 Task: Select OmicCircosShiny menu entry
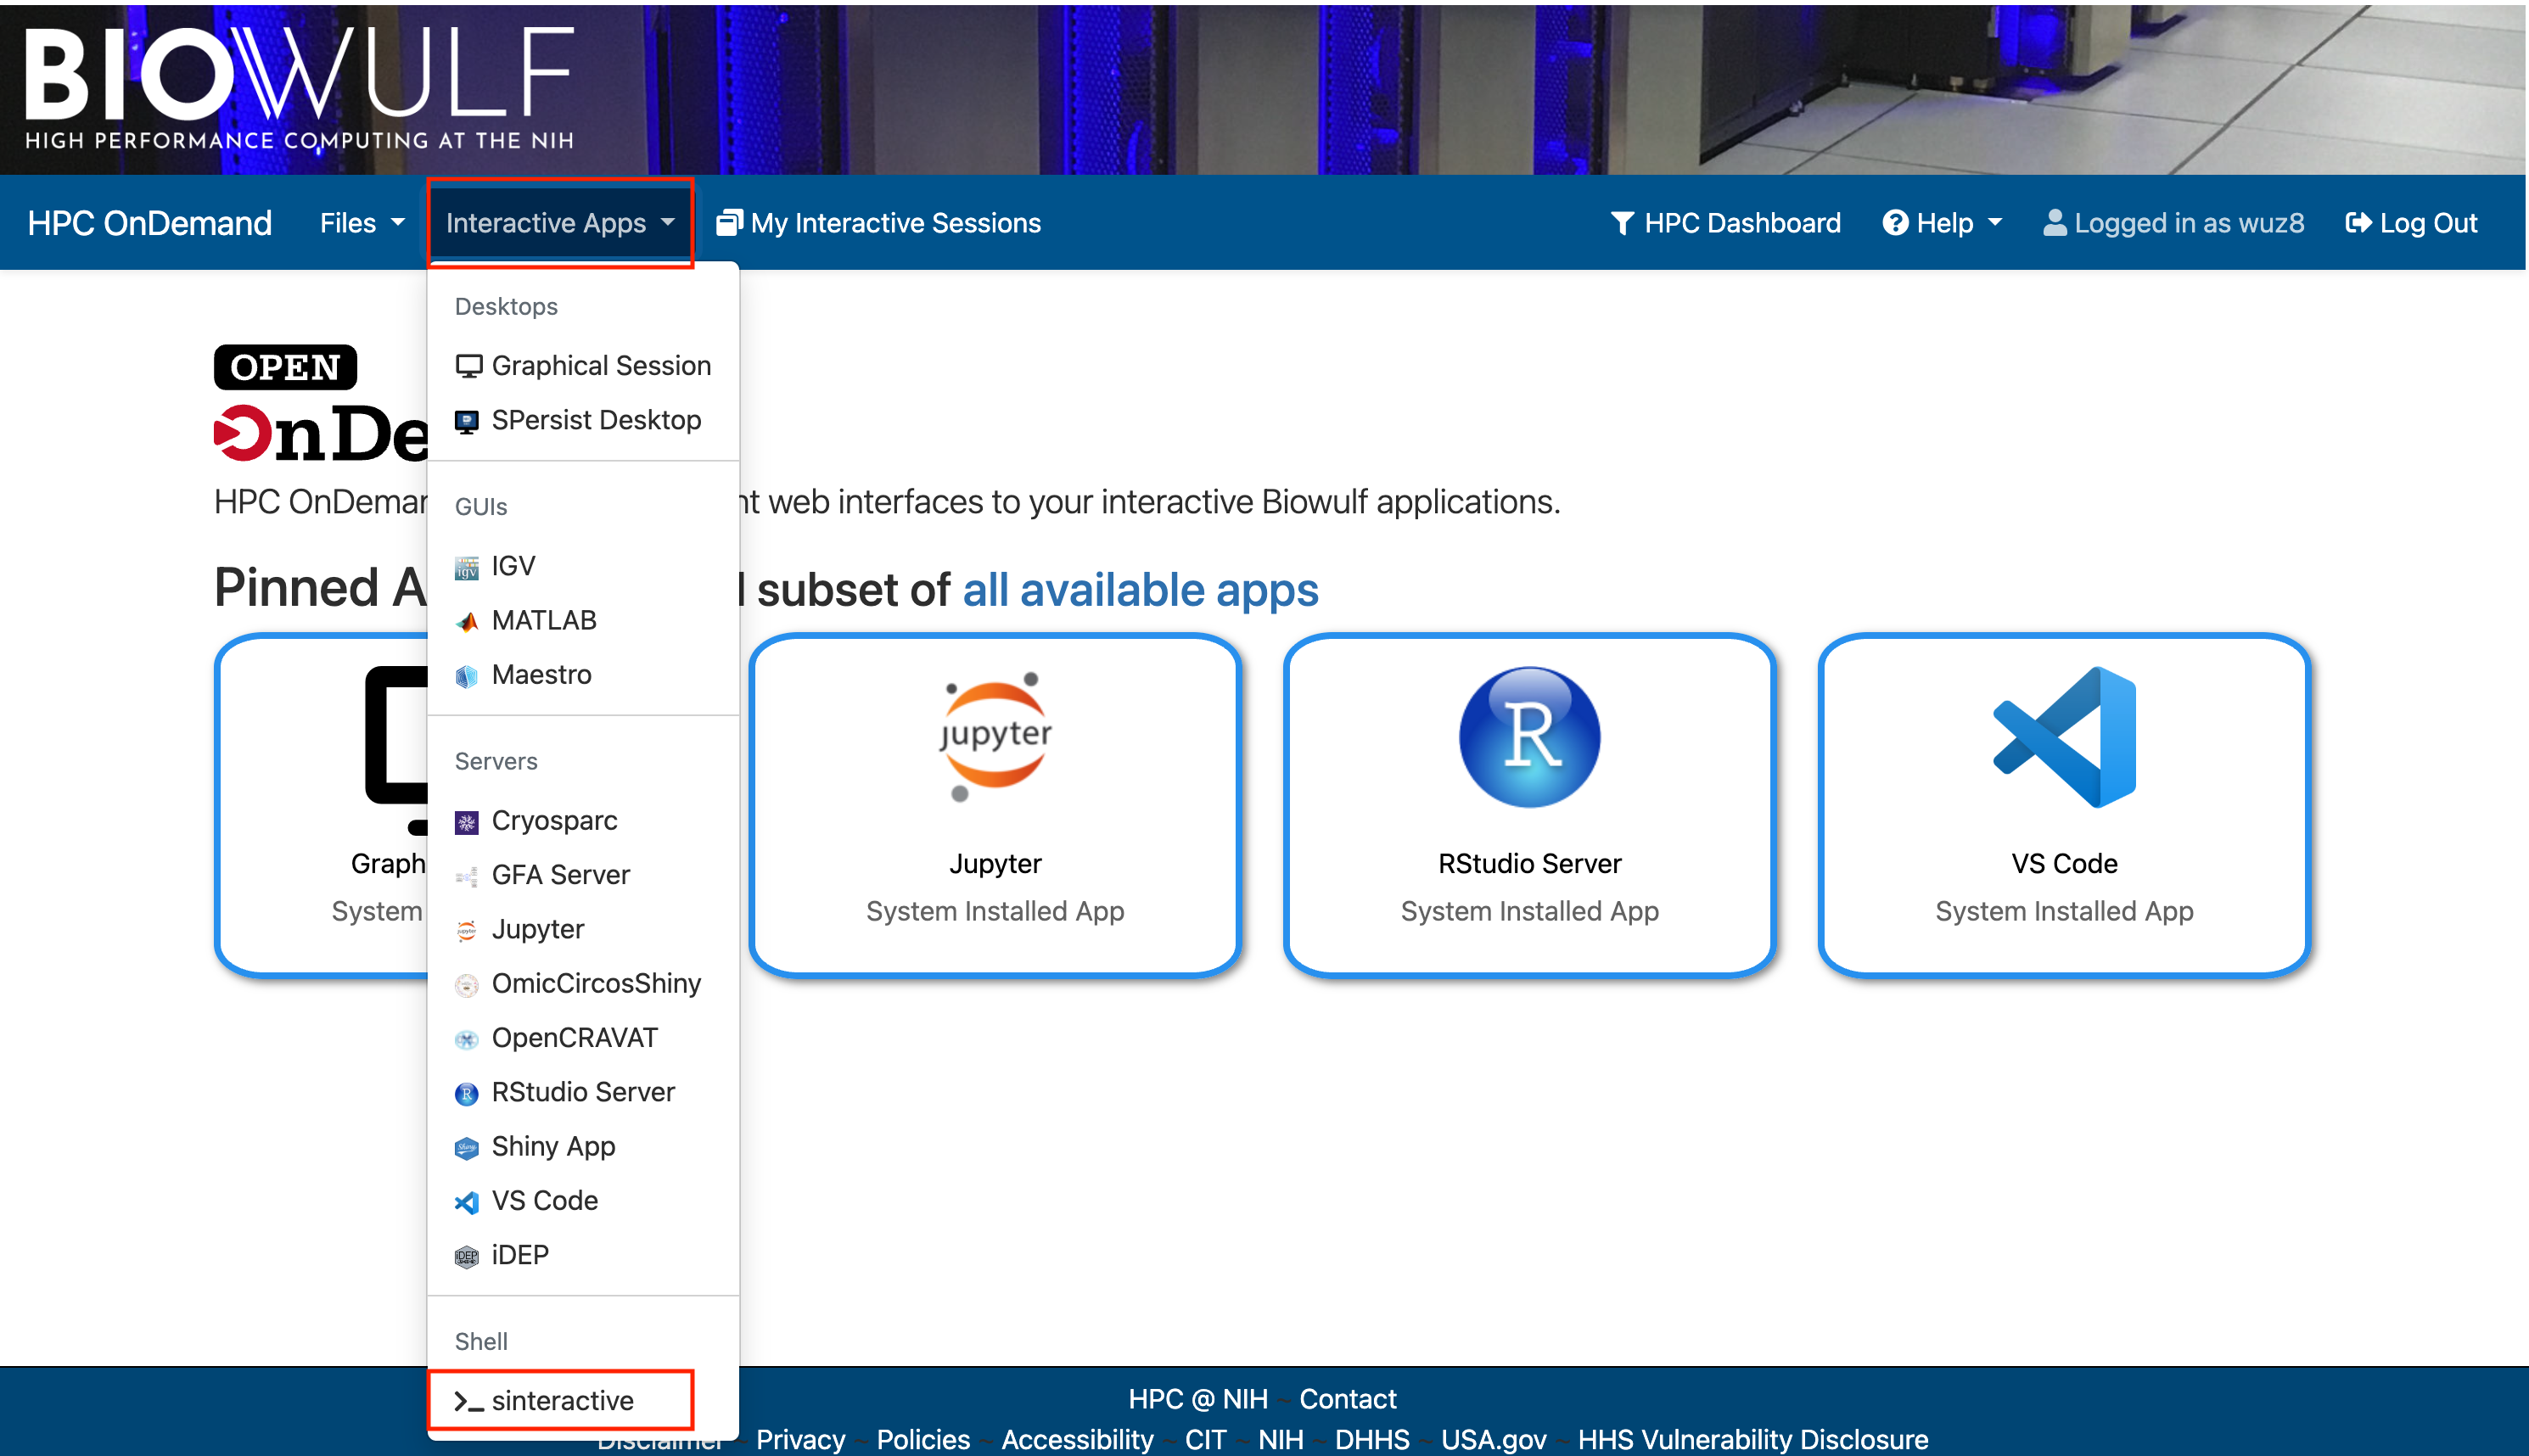tap(583, 985)
